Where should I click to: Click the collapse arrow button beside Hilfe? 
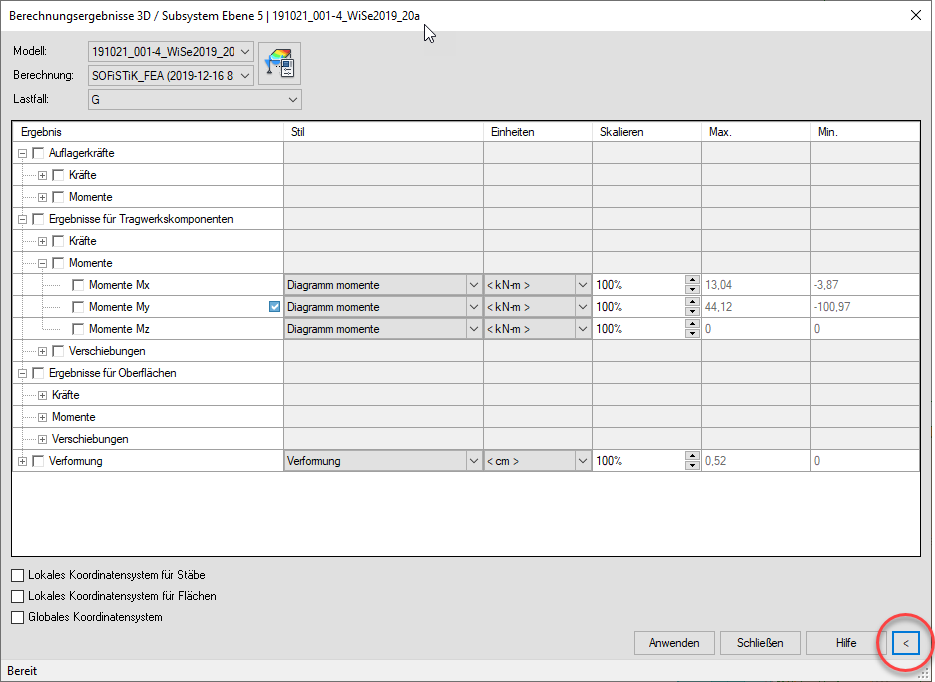point(905,643)
